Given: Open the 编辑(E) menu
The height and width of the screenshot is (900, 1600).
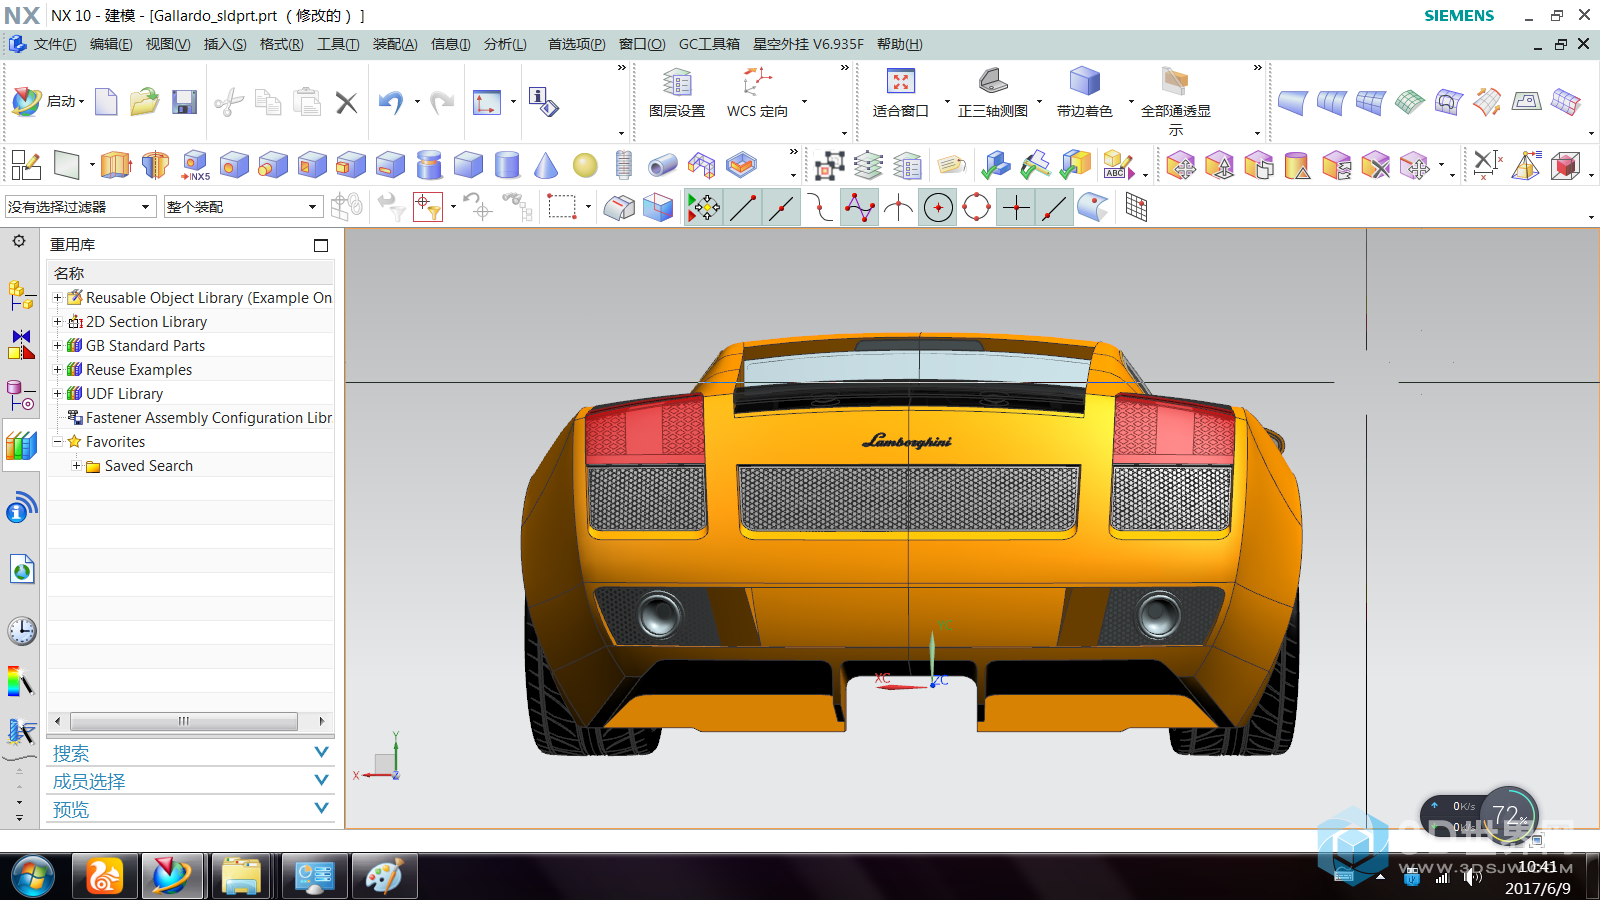Looking at the screenshot, I should click(x=111, y=44).
